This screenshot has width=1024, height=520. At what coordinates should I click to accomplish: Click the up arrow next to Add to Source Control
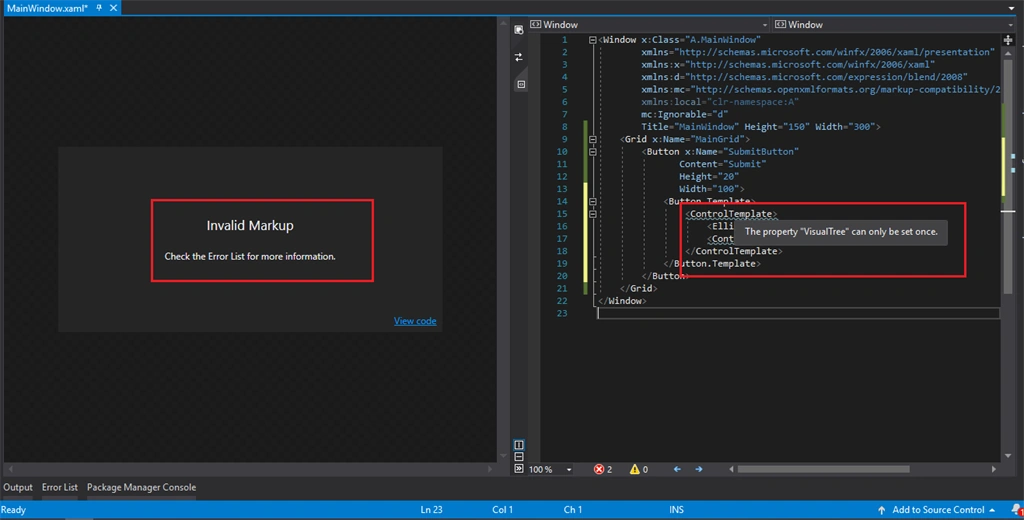pyautogui.click(x=882, y=510)
